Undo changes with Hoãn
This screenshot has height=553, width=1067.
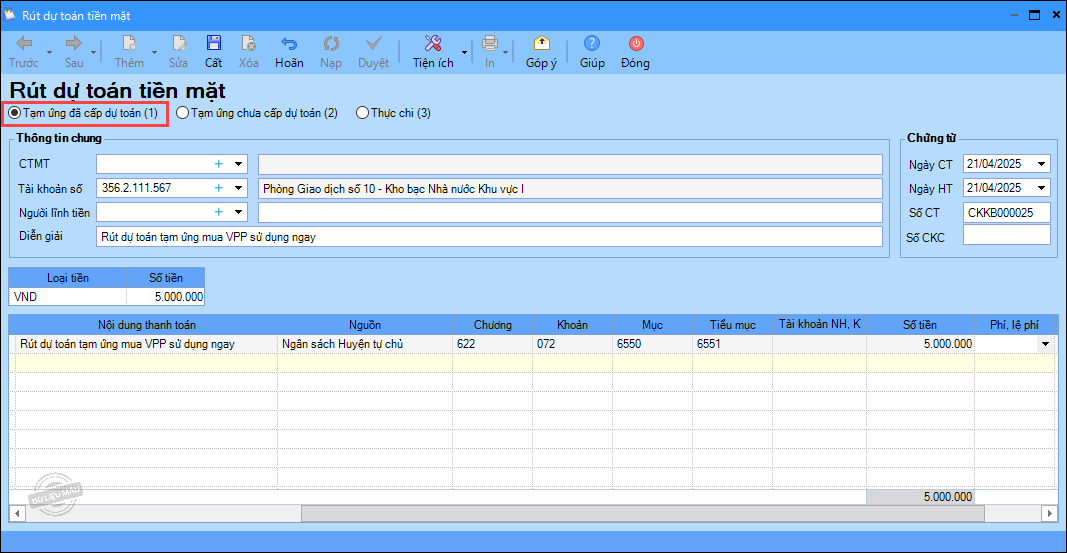point(289,52)
